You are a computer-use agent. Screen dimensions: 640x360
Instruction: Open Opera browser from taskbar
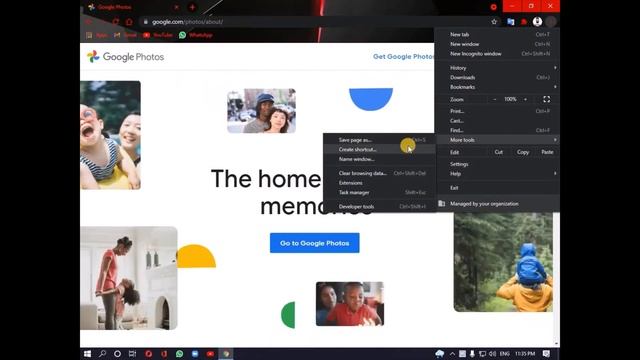click(149, 354)
